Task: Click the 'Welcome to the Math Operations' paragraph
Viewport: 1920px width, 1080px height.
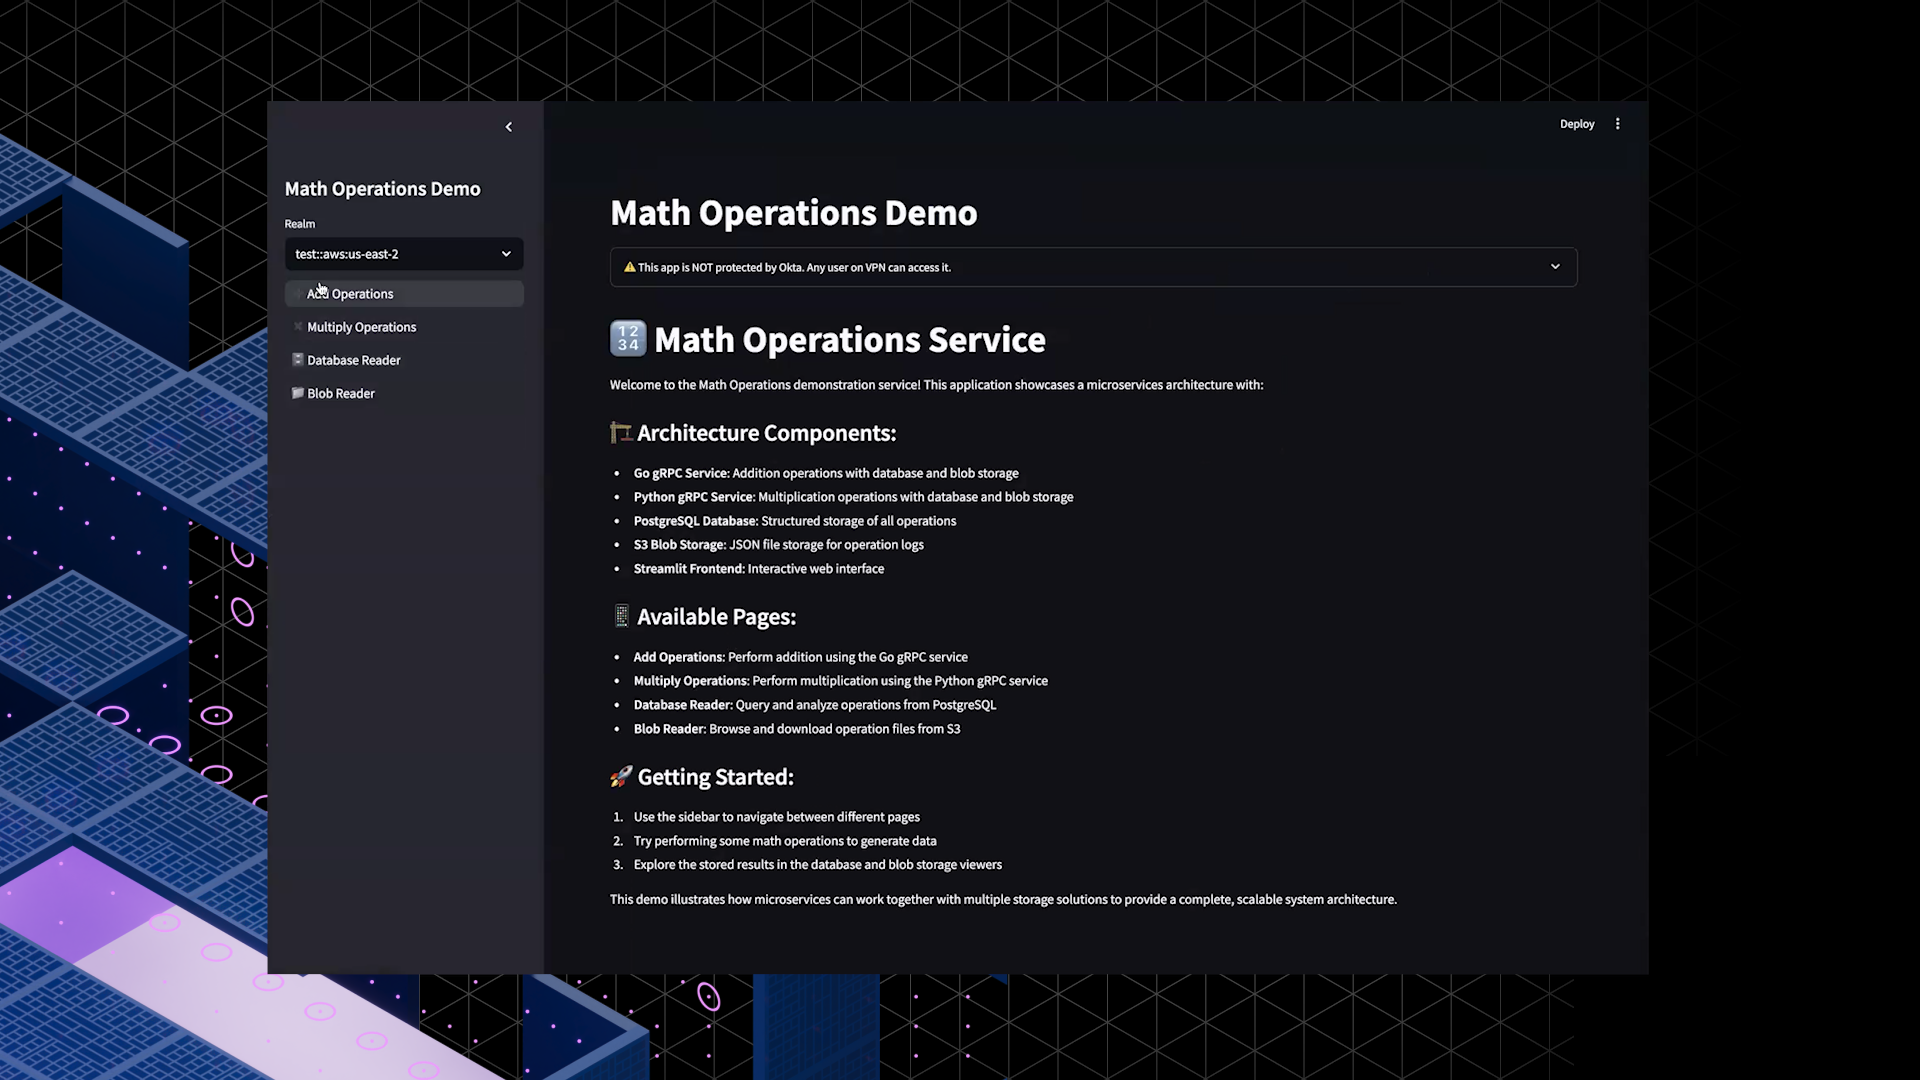Action: coord(937,385)
